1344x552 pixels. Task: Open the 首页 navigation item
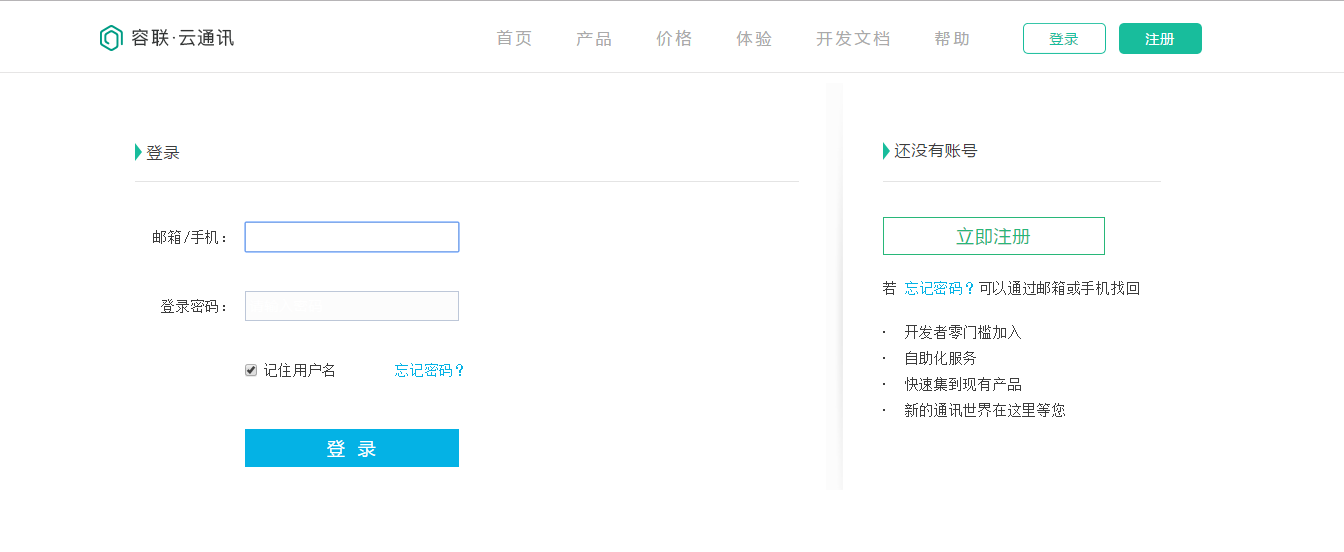coord(514,39)
